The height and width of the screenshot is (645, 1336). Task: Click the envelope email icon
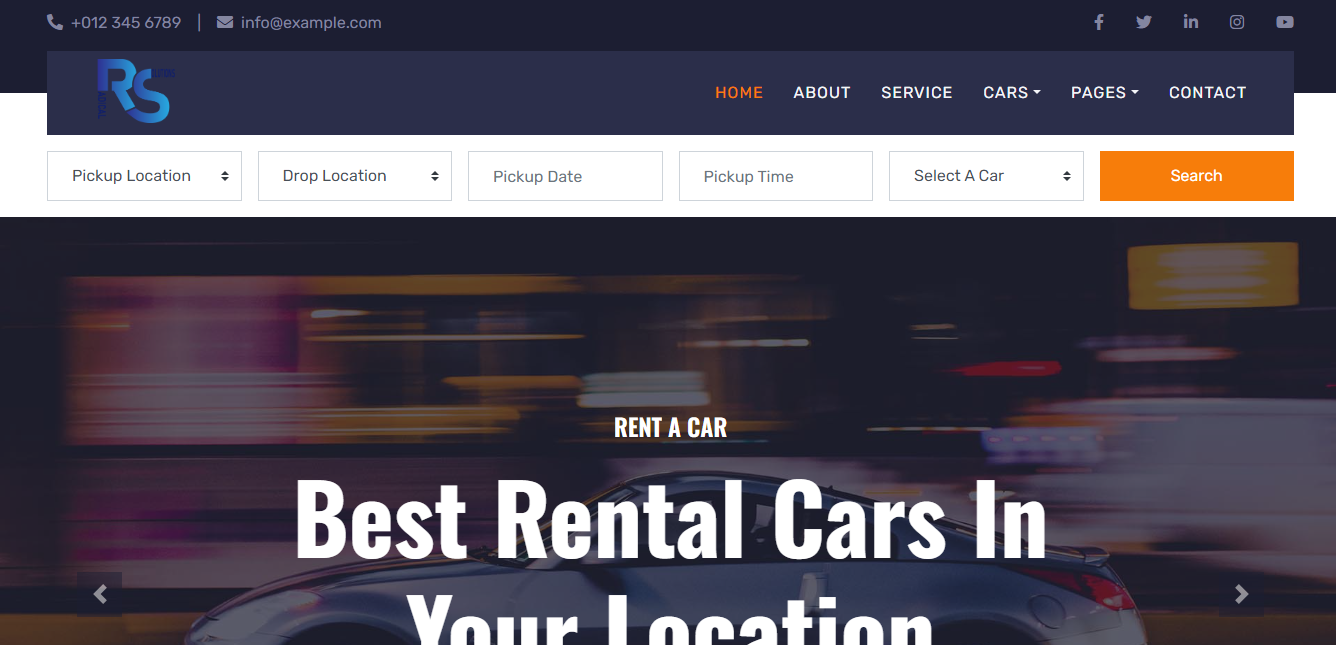pos(225,22)
